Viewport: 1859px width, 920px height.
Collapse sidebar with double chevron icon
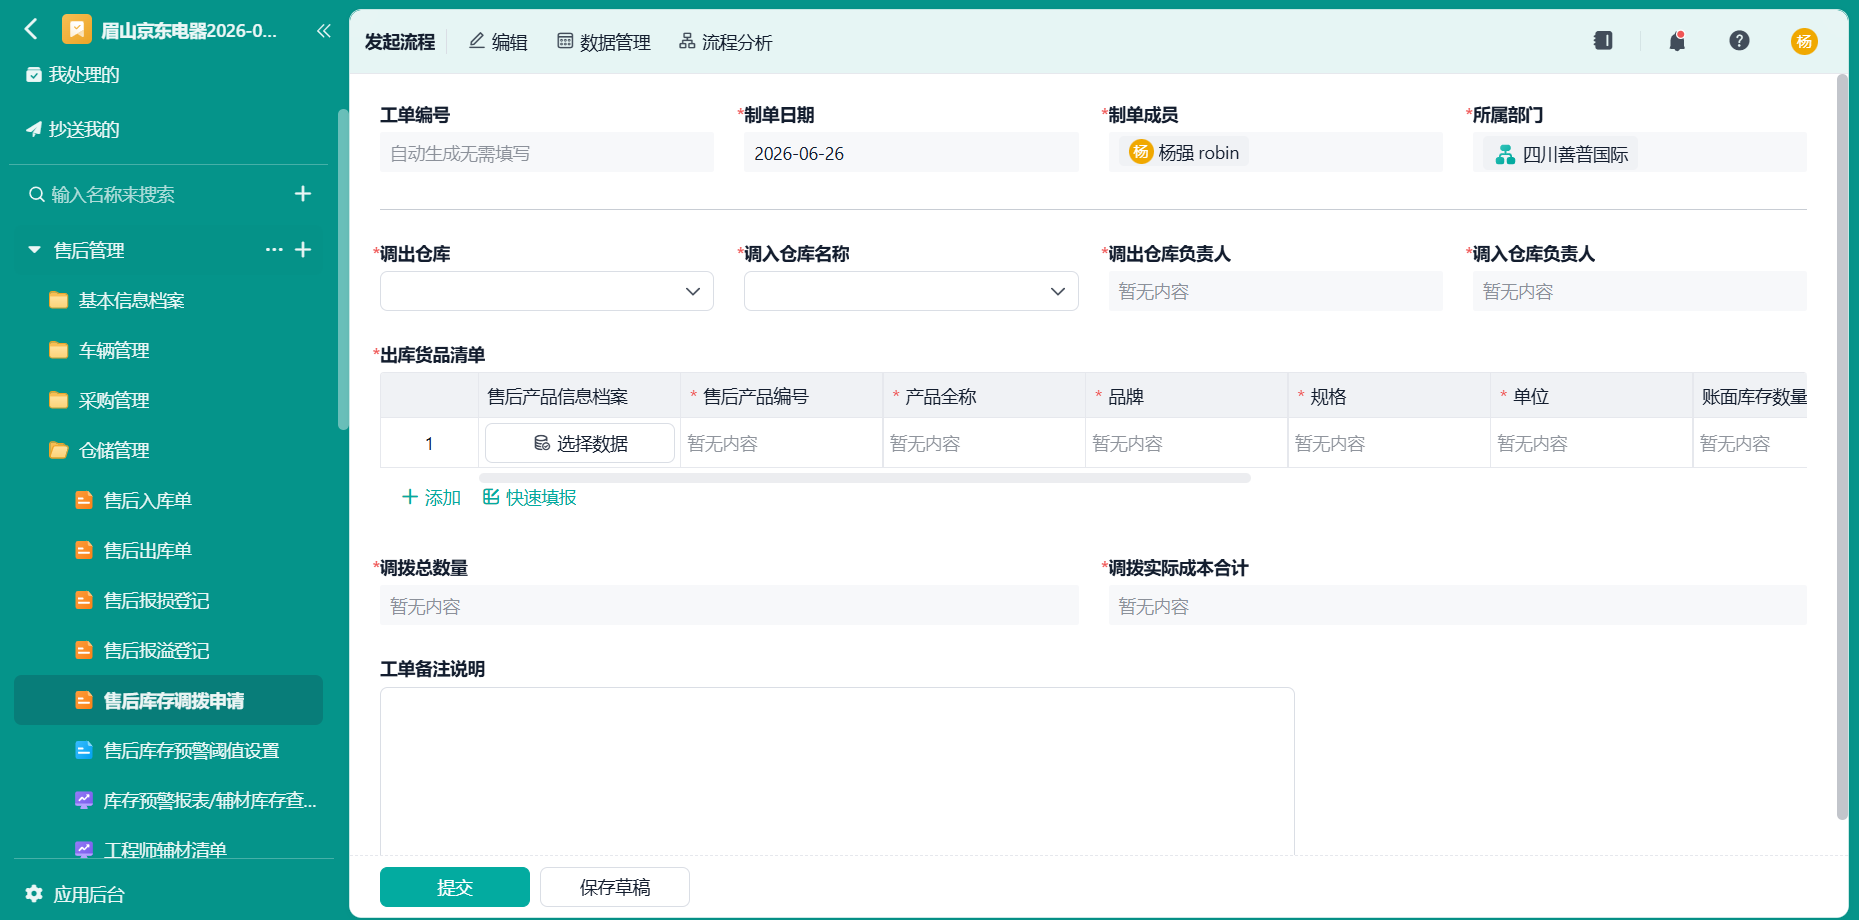(x=323, y=30)
